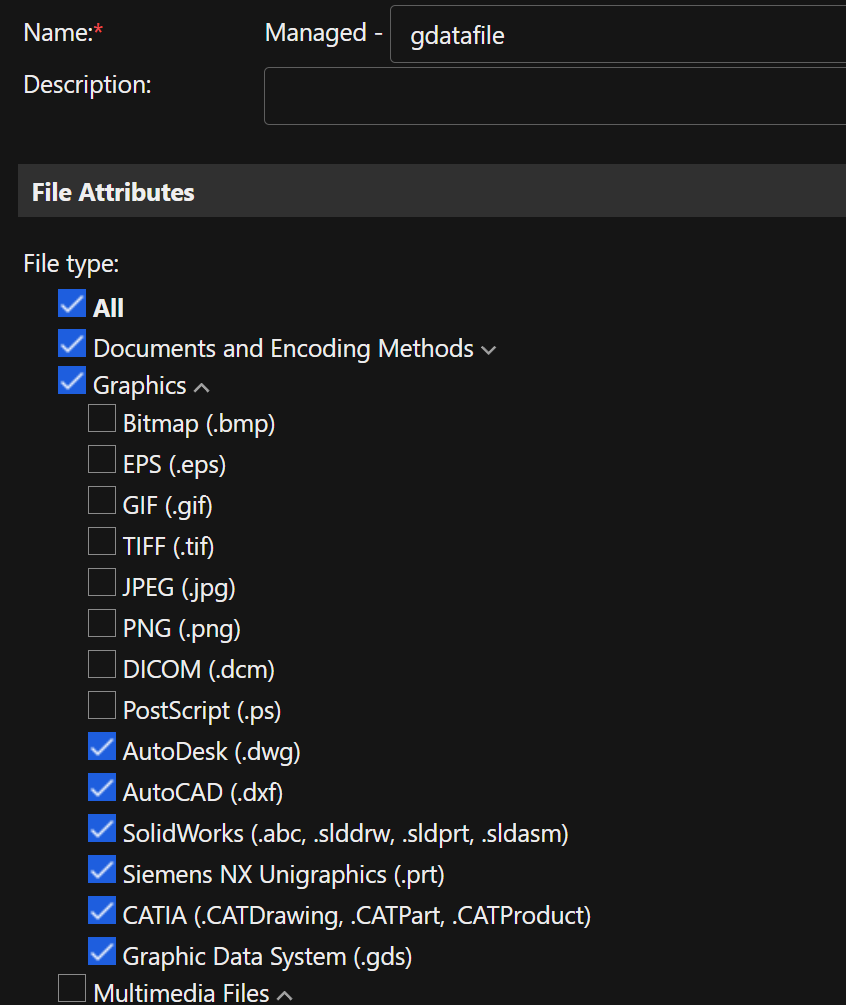
Task: Enable PostScript (.ps) file type
Action: 102,706
